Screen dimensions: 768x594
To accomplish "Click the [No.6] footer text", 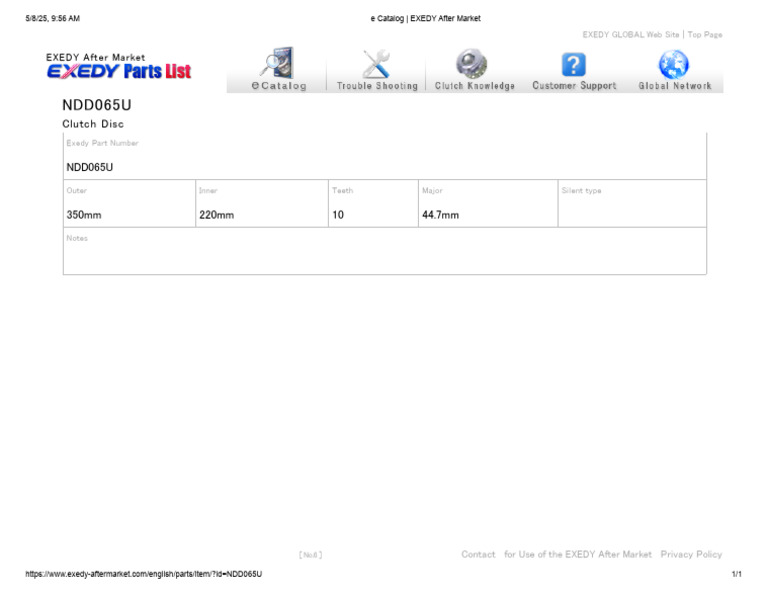I will pos(311,555).
